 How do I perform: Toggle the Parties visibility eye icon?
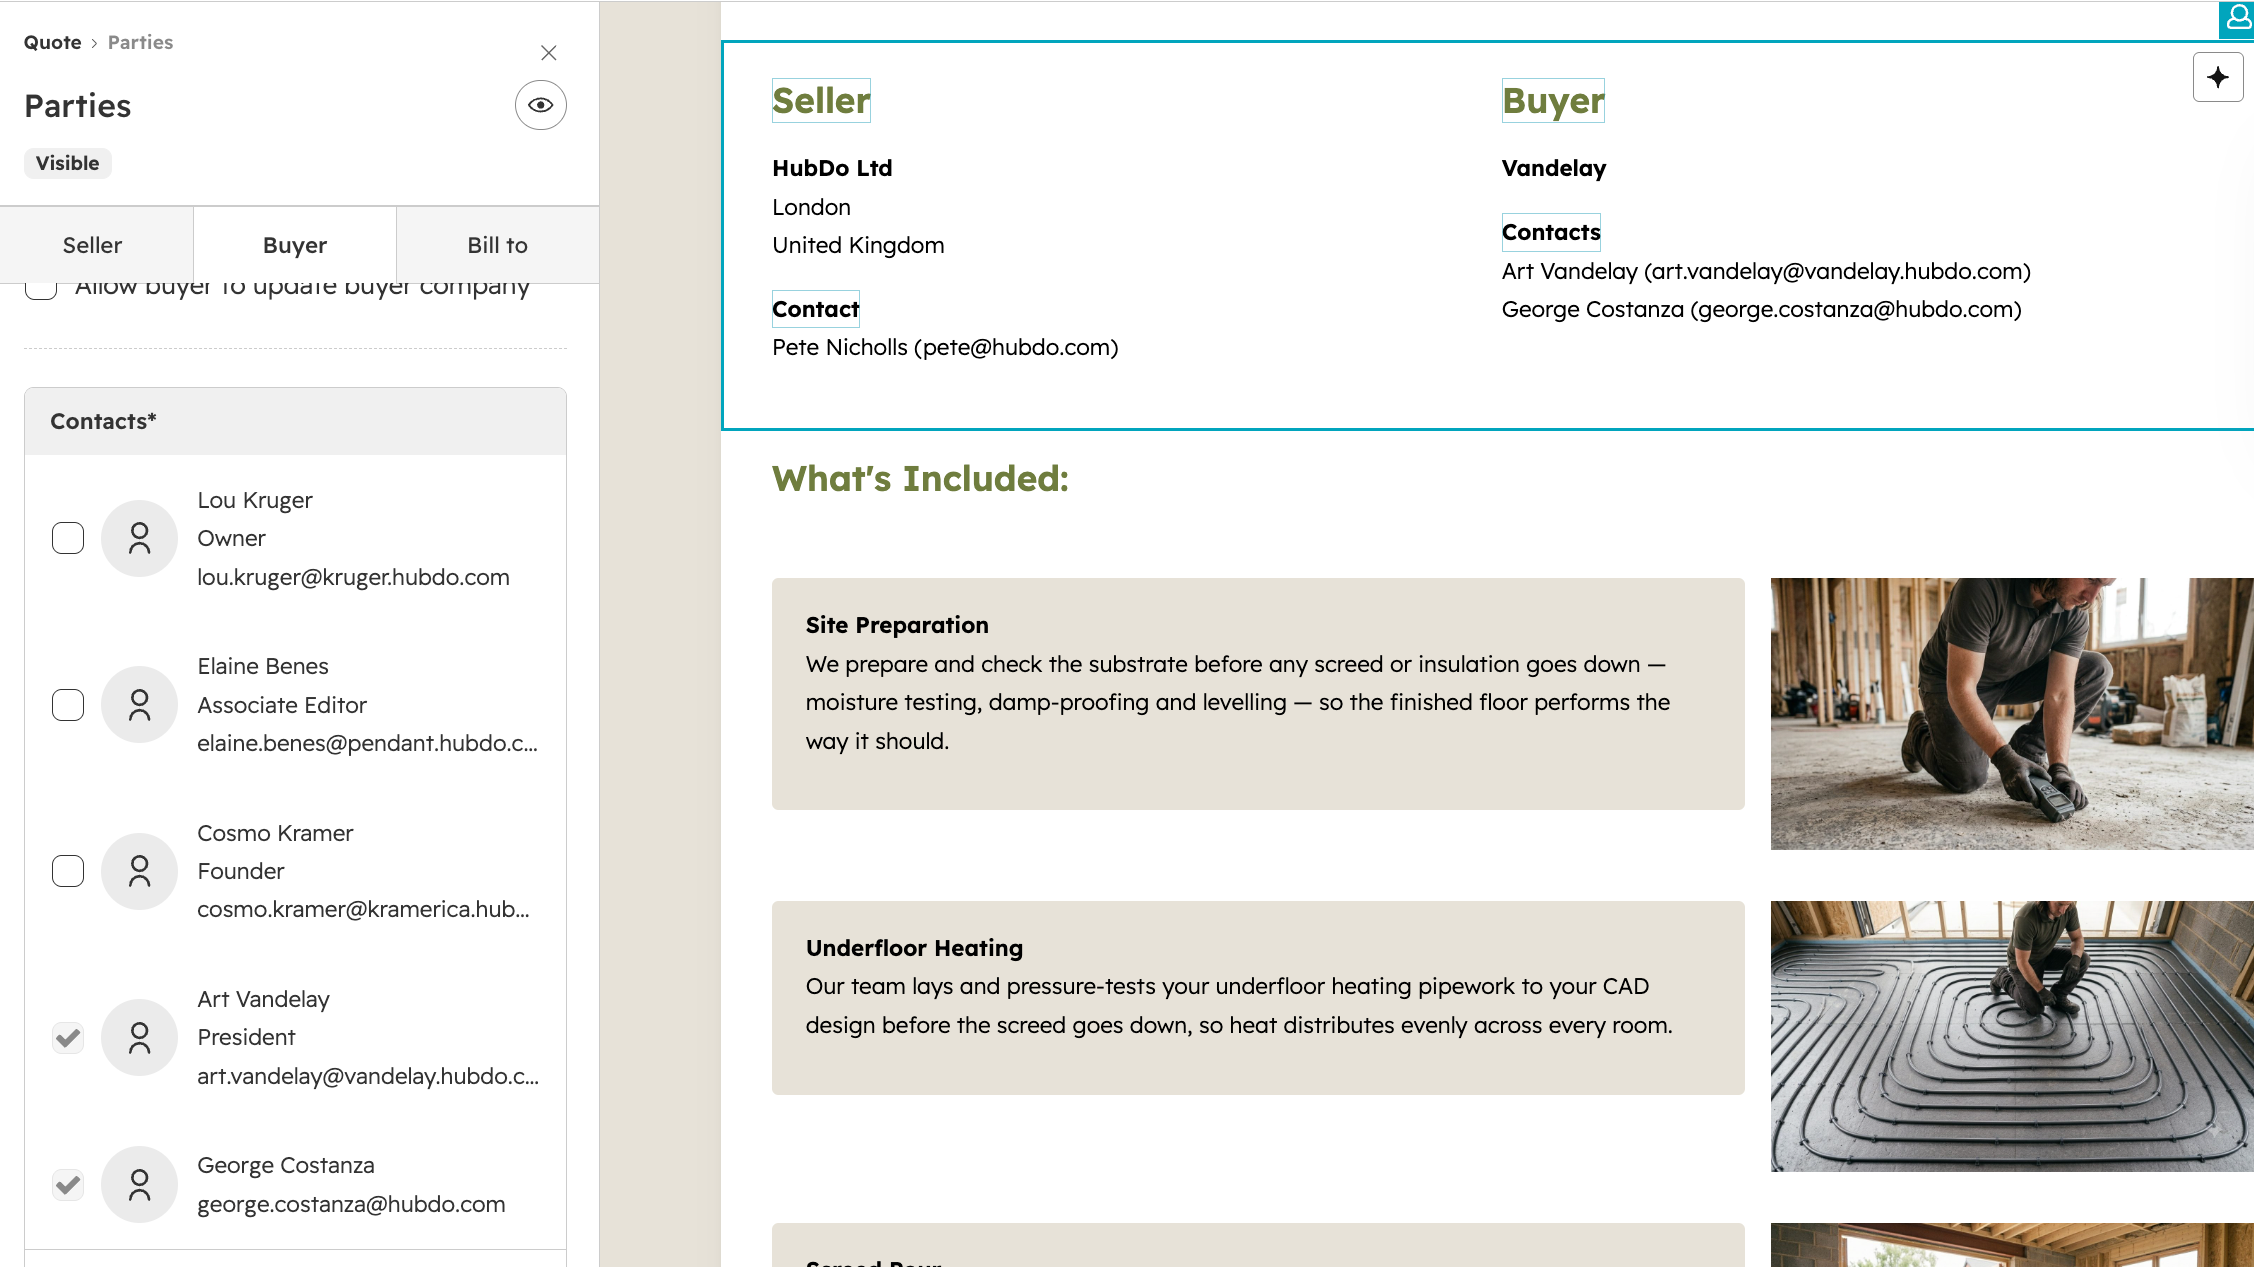(540, 105)
